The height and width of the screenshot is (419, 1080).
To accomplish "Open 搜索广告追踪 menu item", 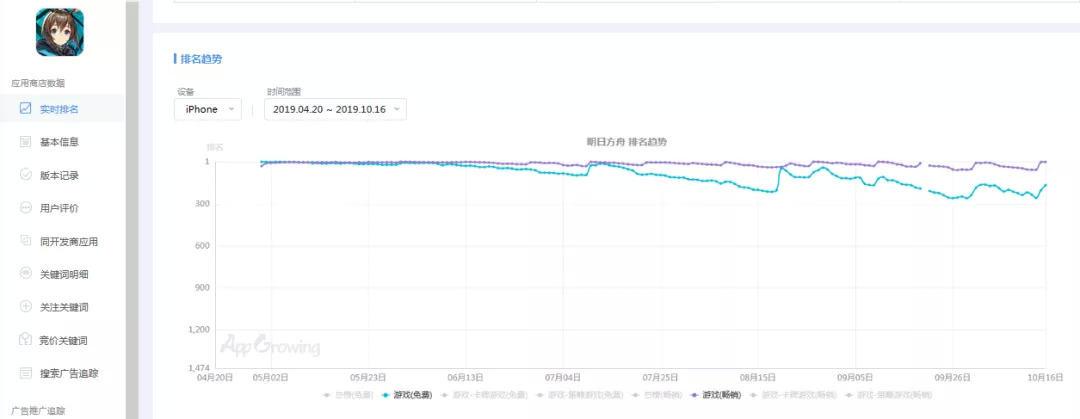I will pos(69,373).
